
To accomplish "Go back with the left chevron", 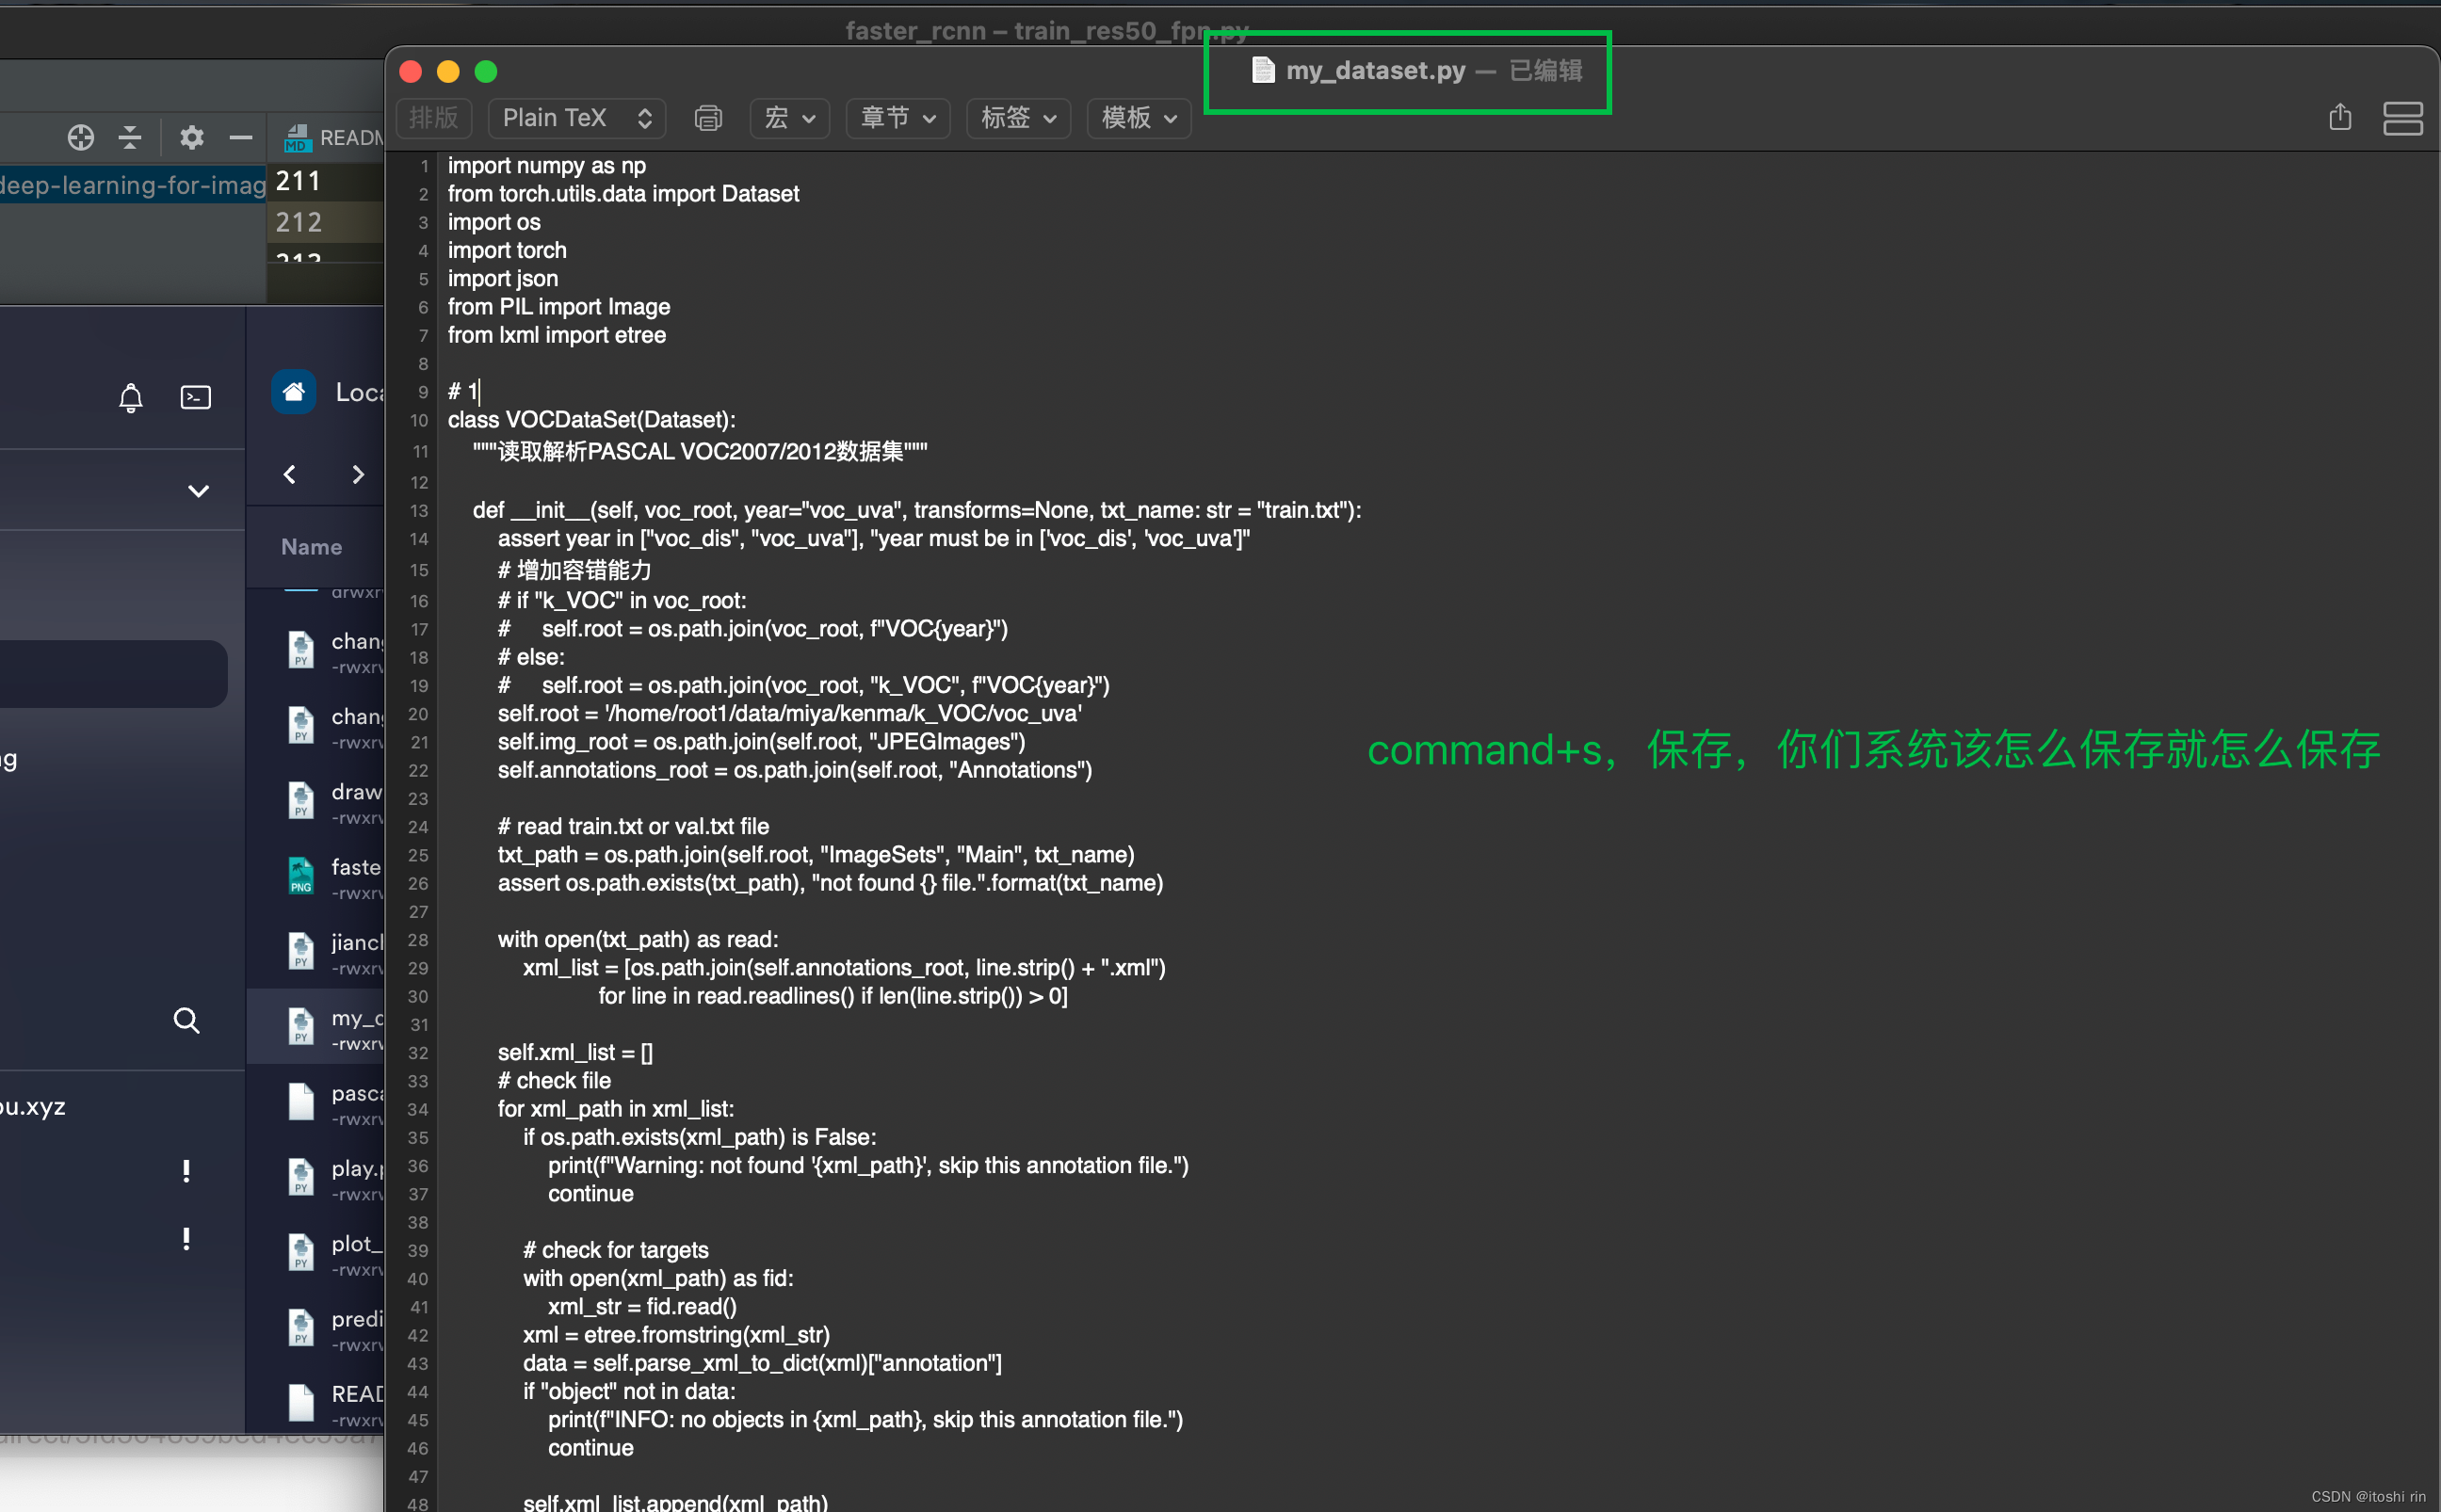I will 290,474.
